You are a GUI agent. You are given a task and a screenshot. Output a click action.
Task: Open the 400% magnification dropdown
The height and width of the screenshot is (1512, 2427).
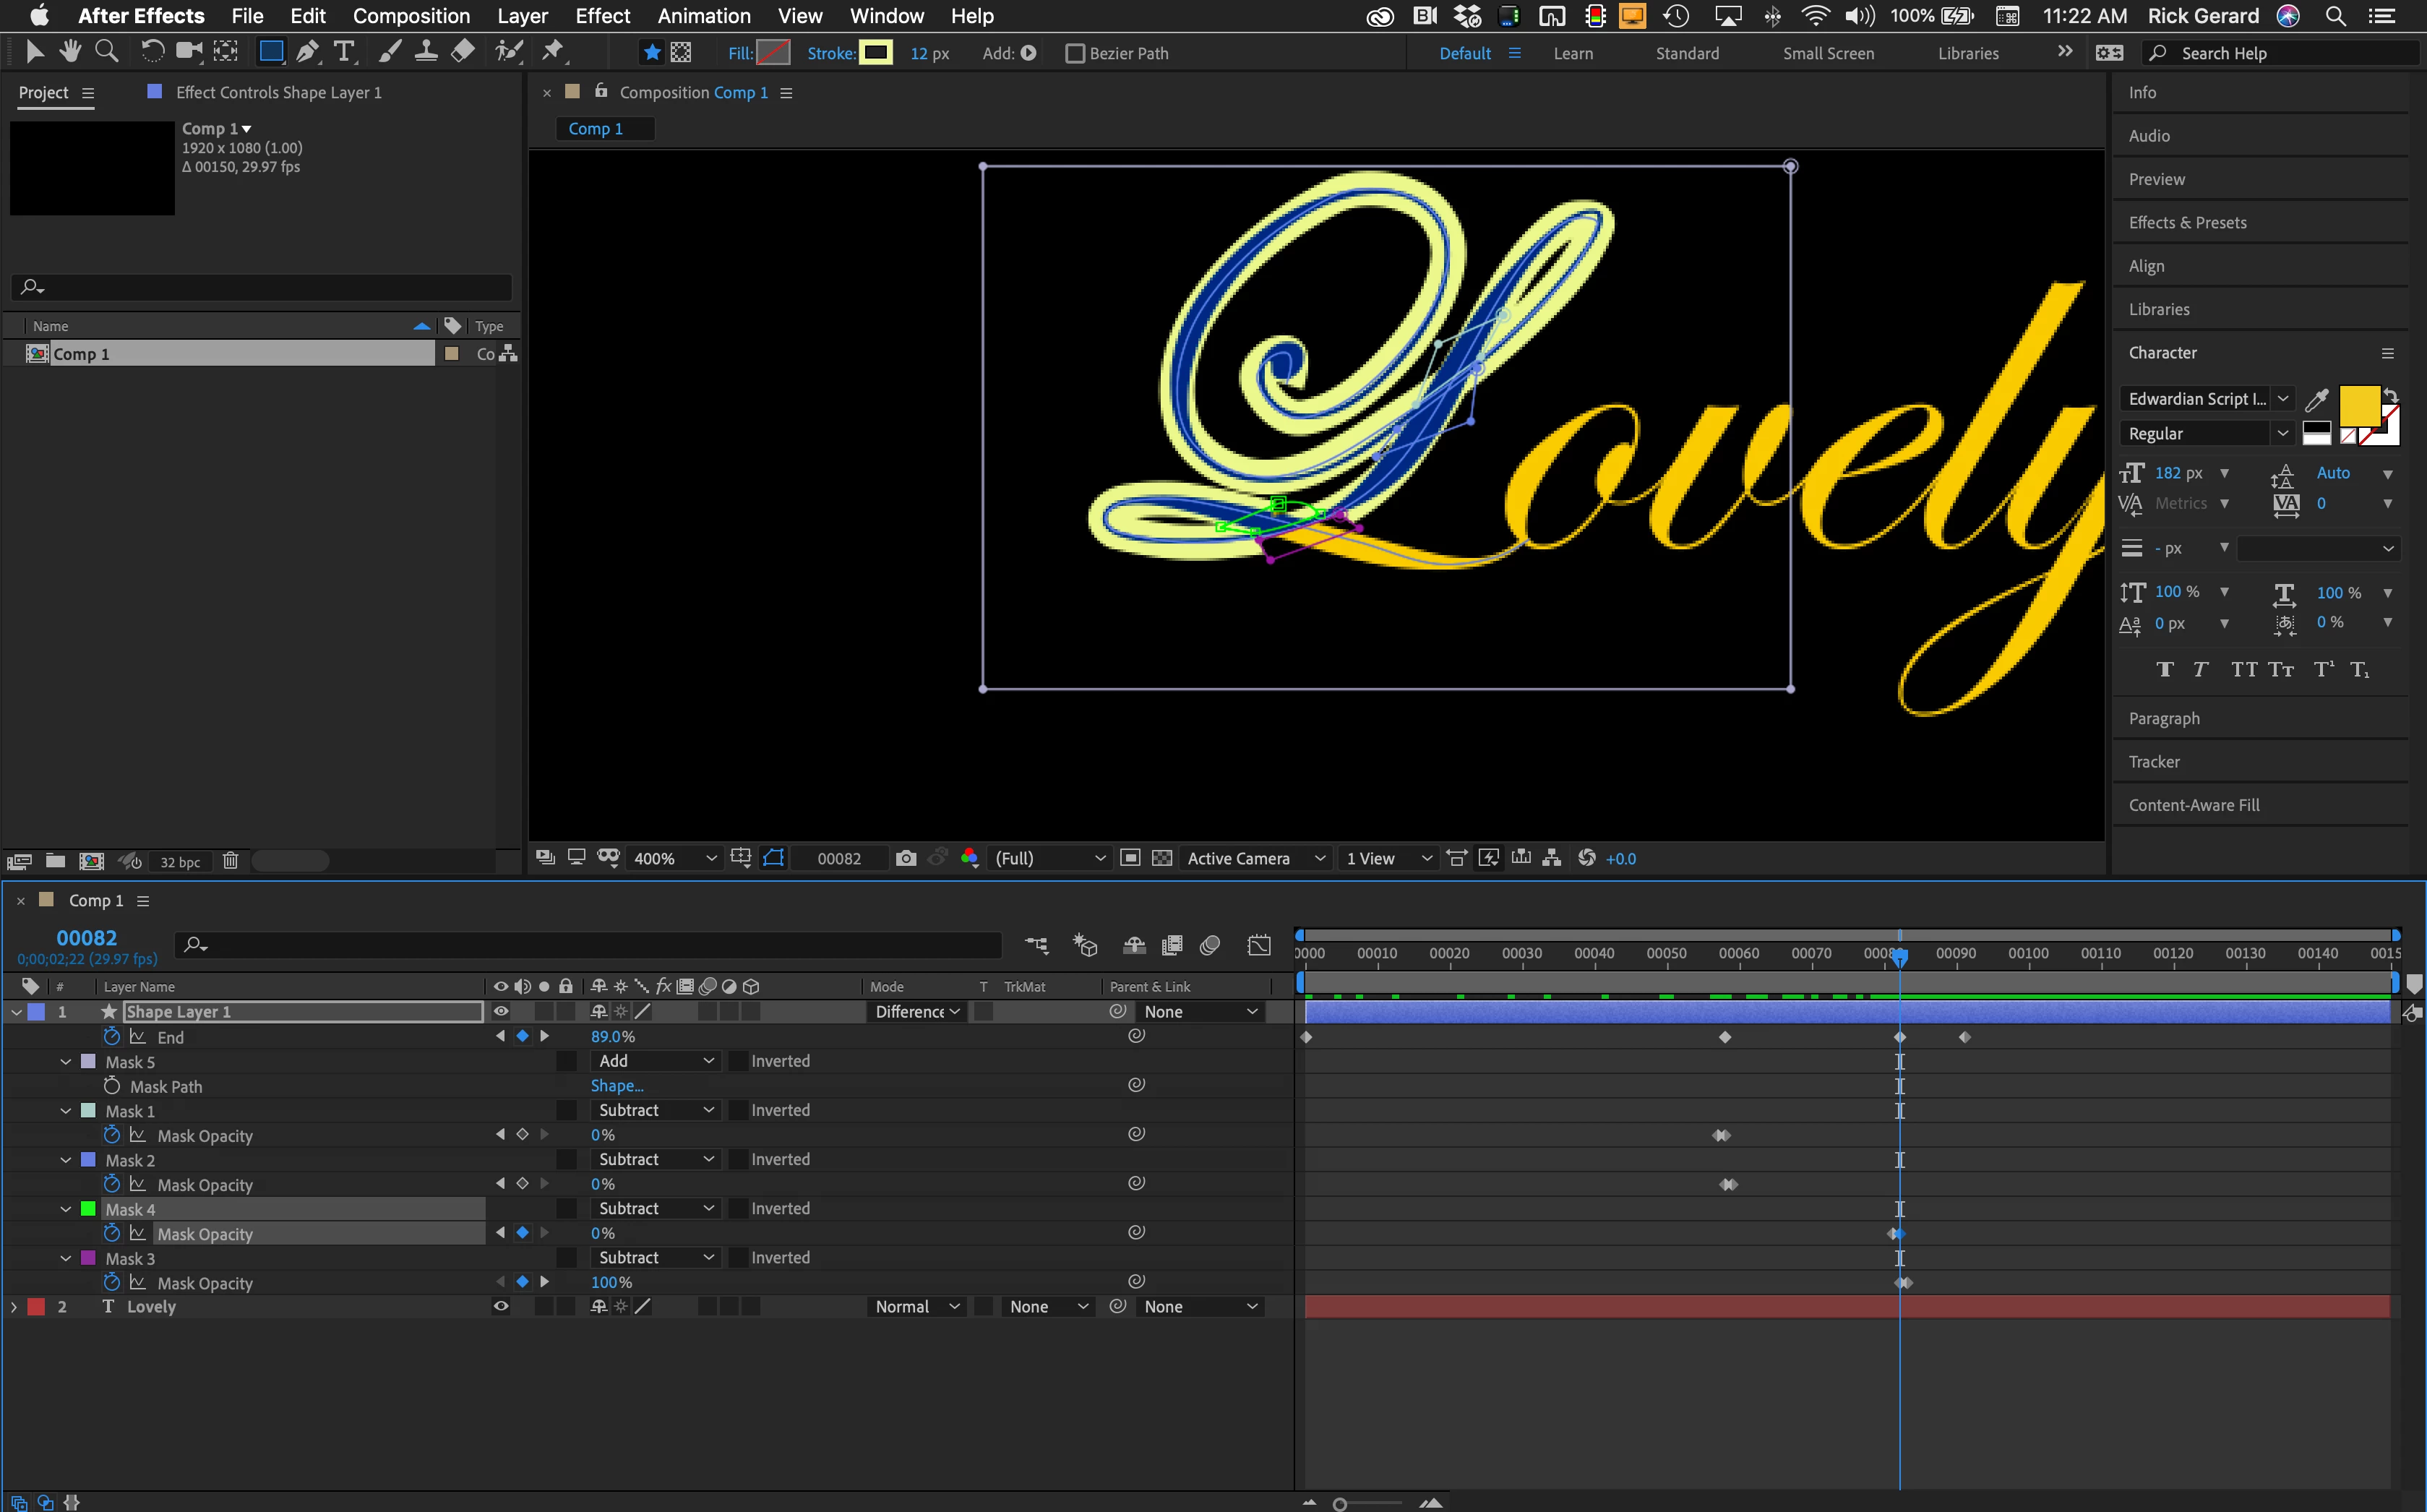675,858
